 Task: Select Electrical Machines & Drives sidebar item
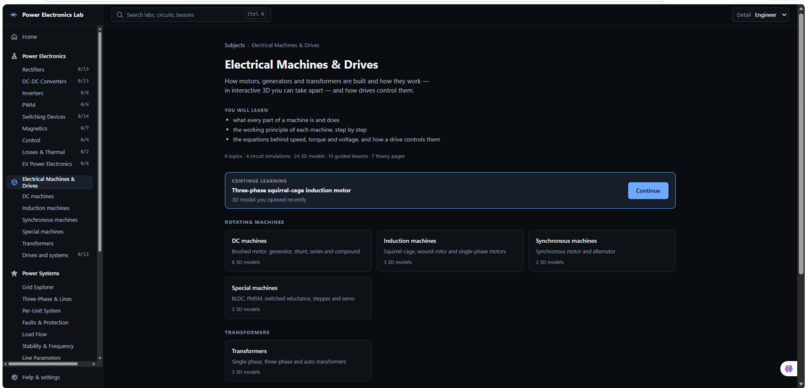point(50,182)
